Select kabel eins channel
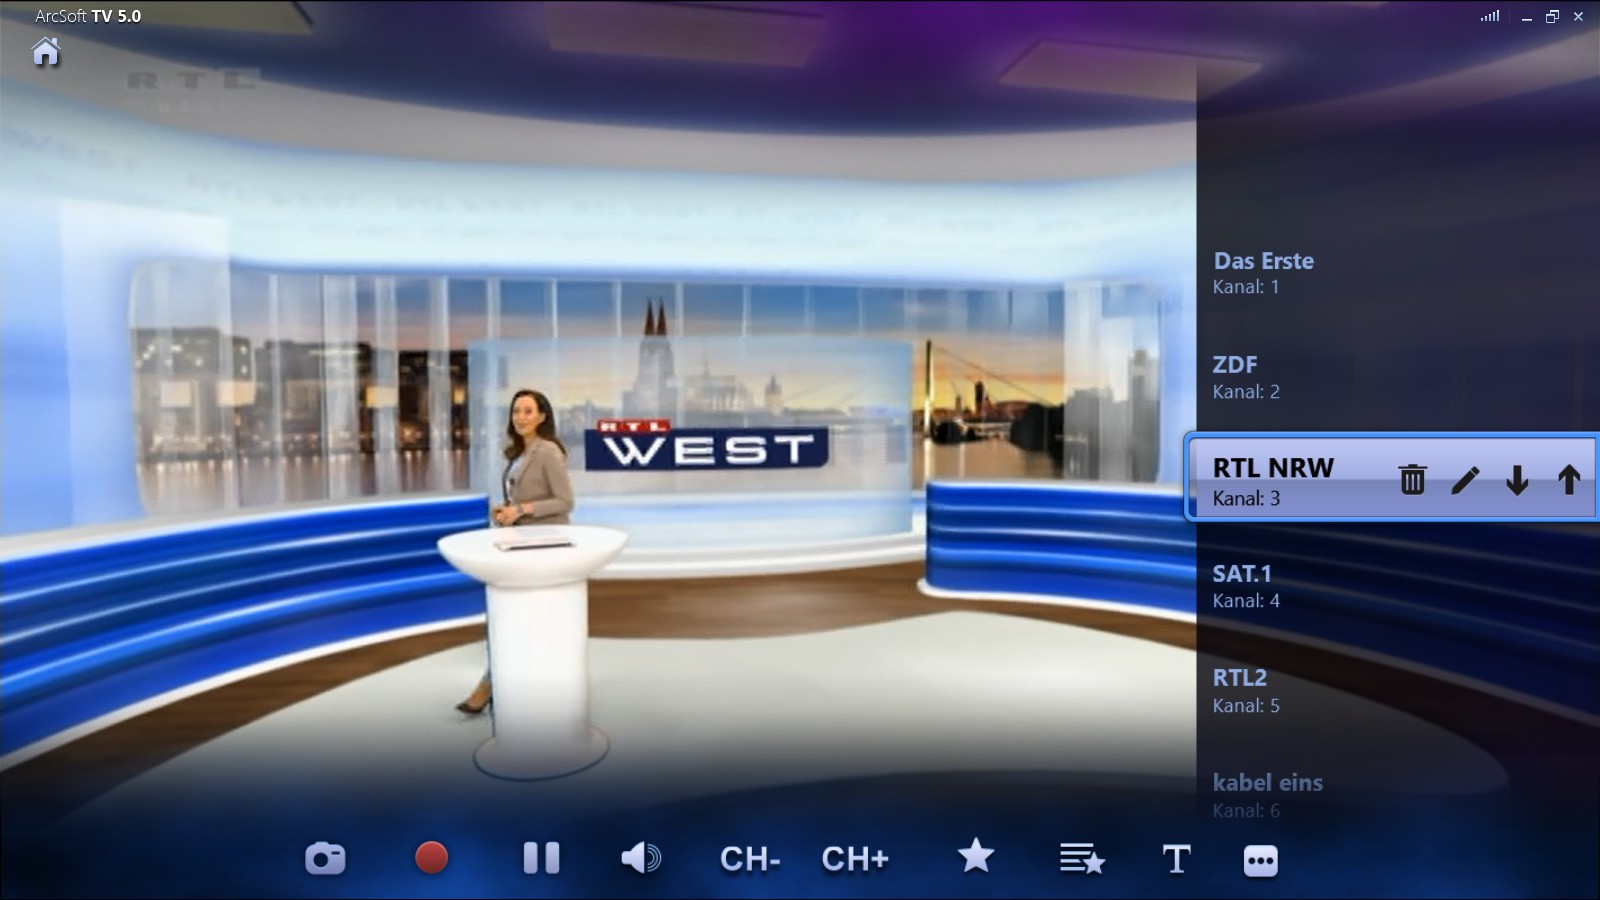Image resolution: width=1600 pixels, height=900 pixels. (x=1398, y=795)
